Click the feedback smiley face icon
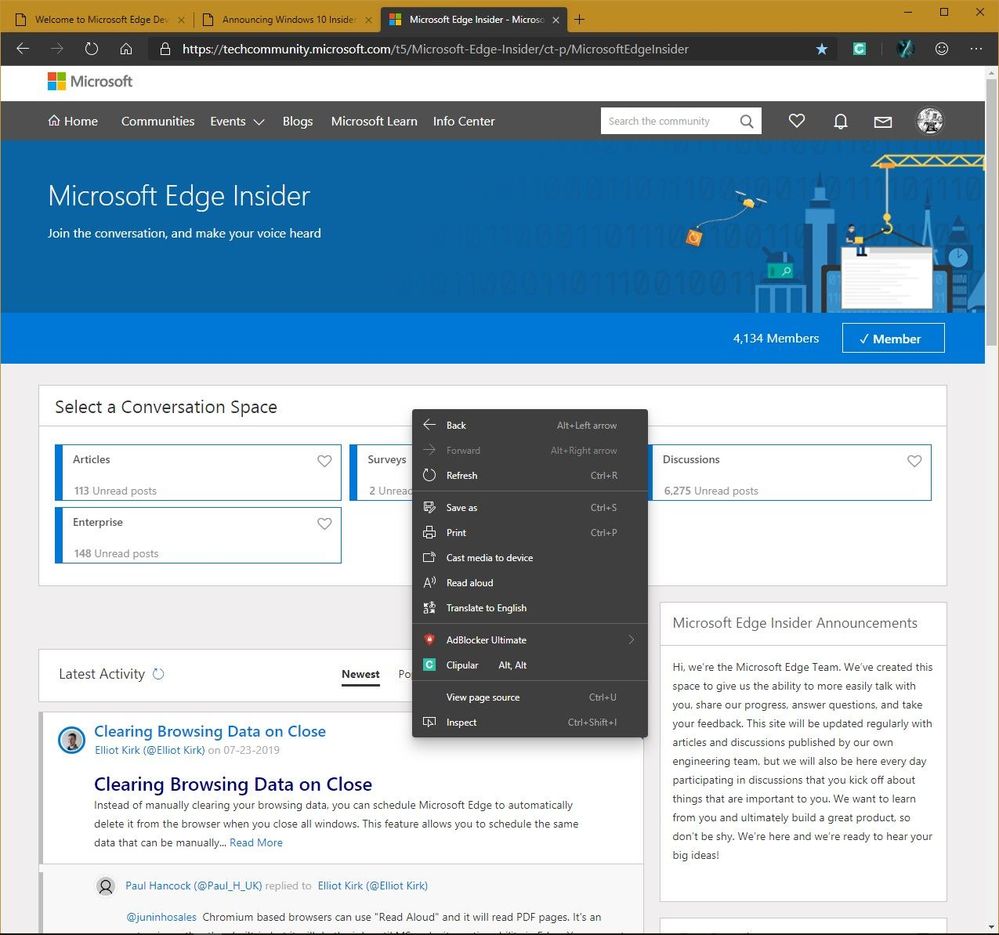Screen dimensions: 999x935 coord(942,48)
